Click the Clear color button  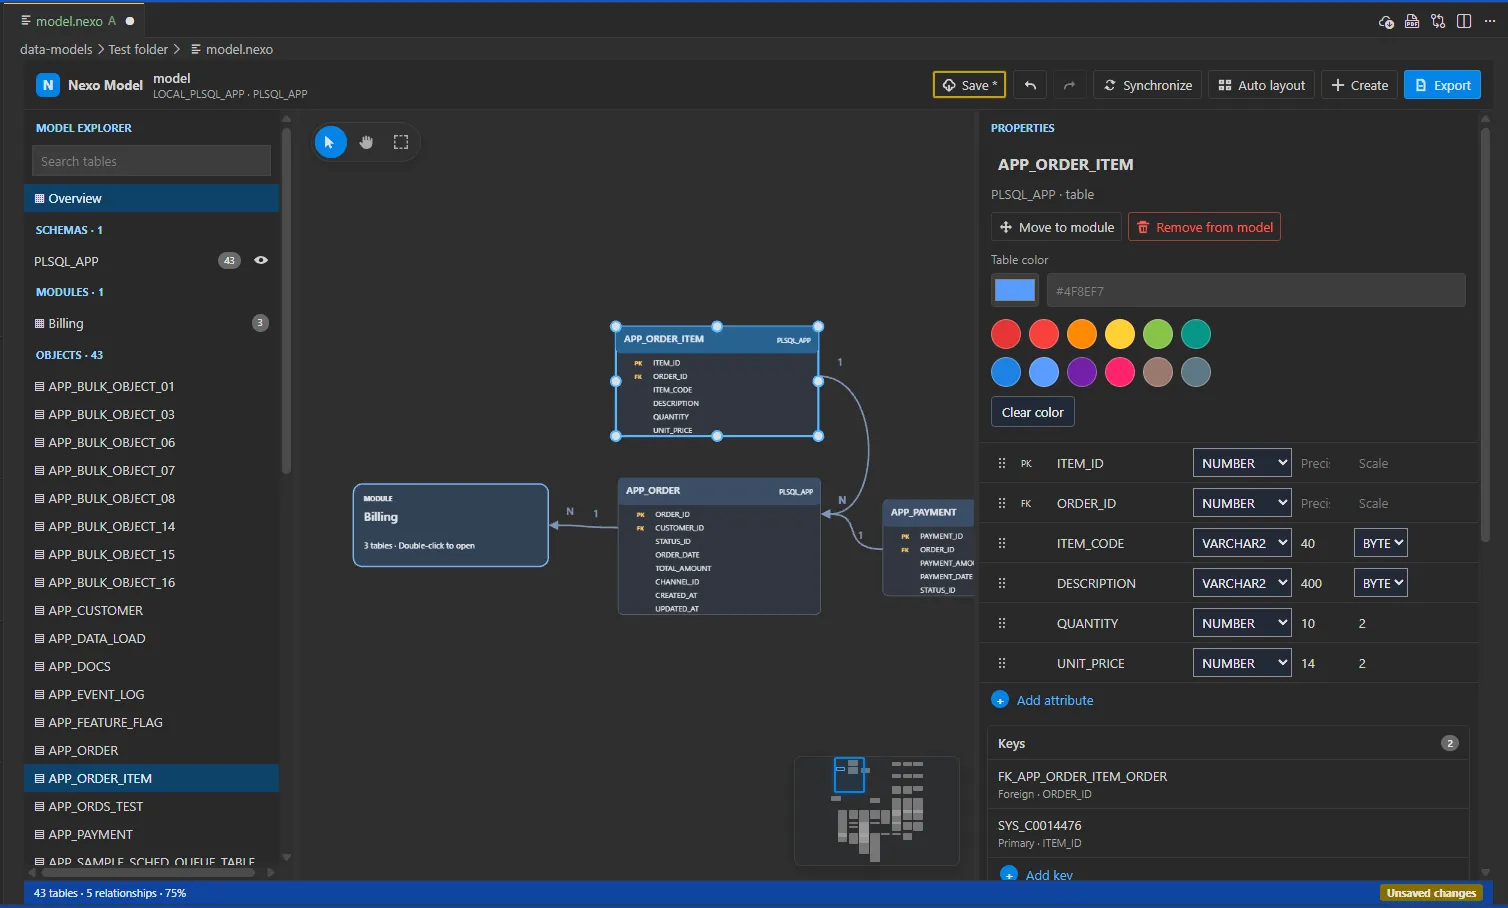pos(1033,412)
